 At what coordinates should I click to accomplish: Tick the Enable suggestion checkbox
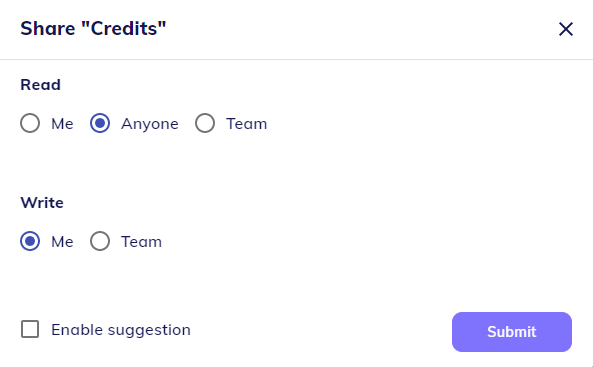[30, 329]
